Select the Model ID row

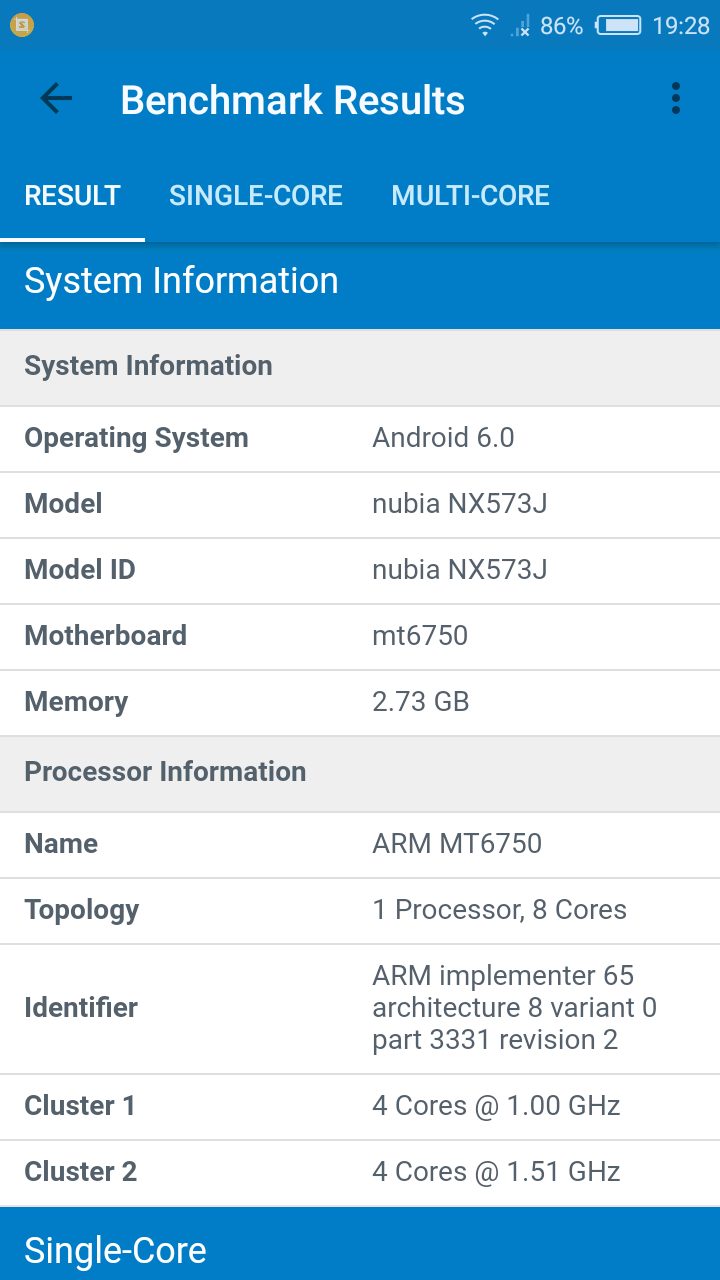pos(360,570)
